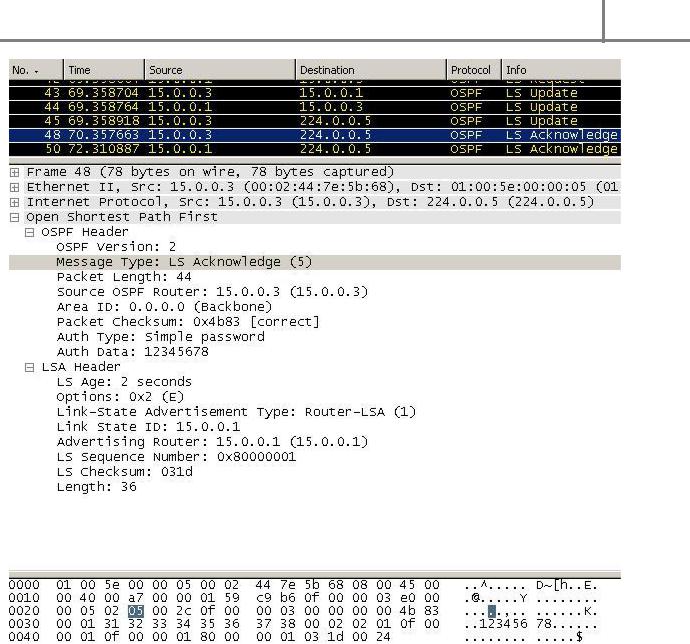Screen dimensions: 690x644
Task: Select Link State ID: 15.0.0.1 field
Action: pos(148,427)
